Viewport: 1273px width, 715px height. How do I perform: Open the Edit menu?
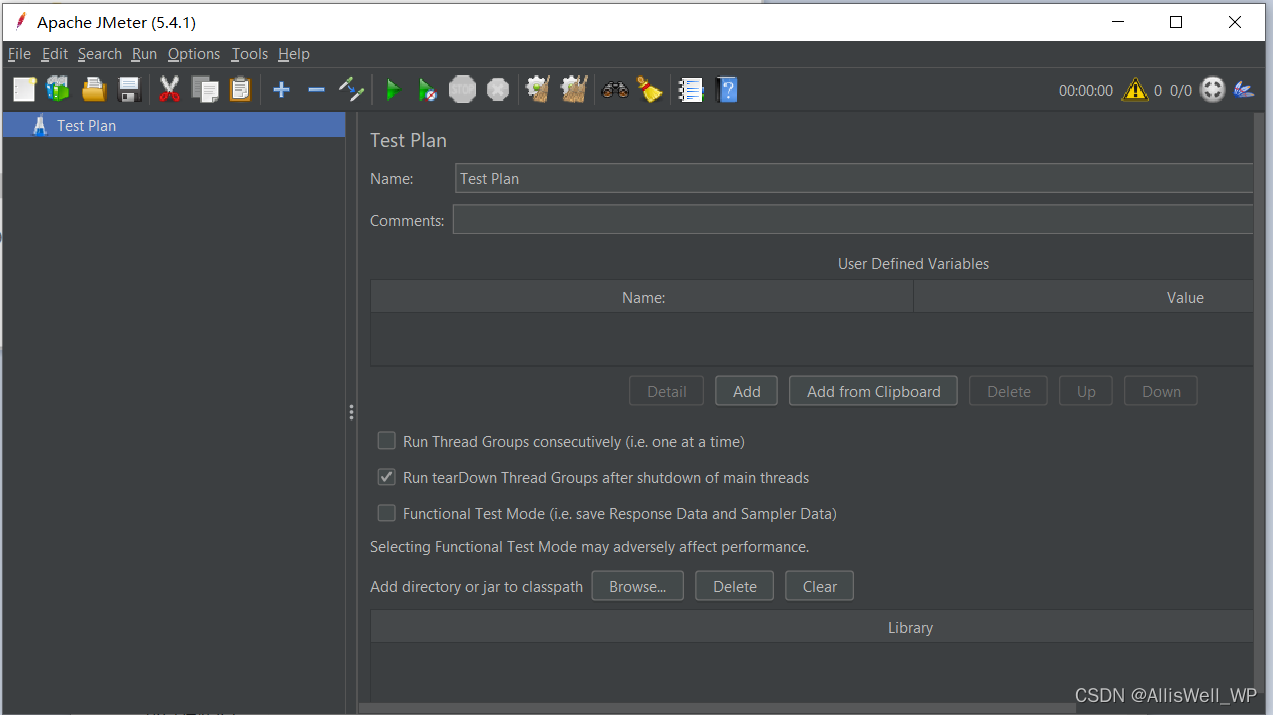(55, 54)
